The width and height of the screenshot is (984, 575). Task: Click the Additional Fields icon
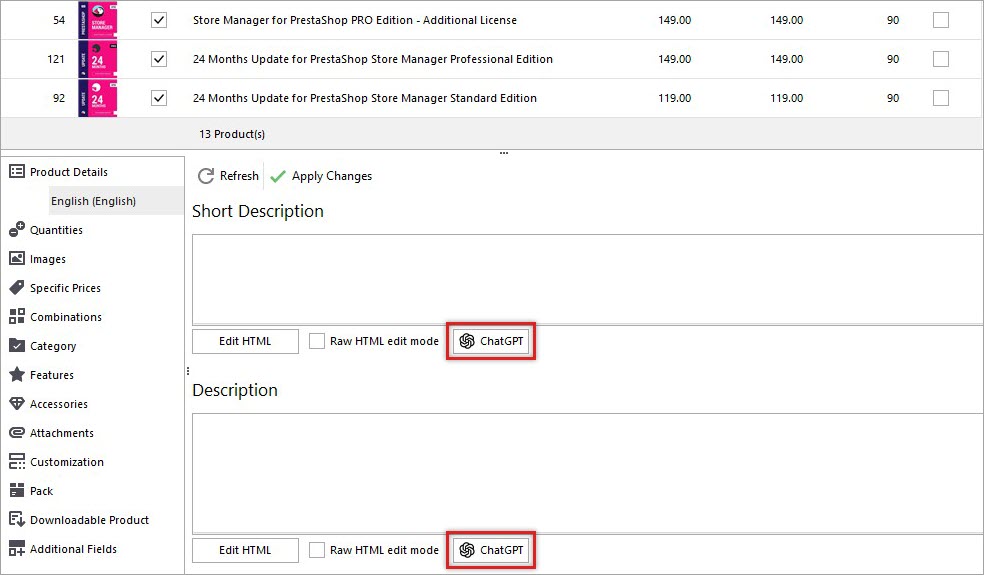tap(17, 549)
